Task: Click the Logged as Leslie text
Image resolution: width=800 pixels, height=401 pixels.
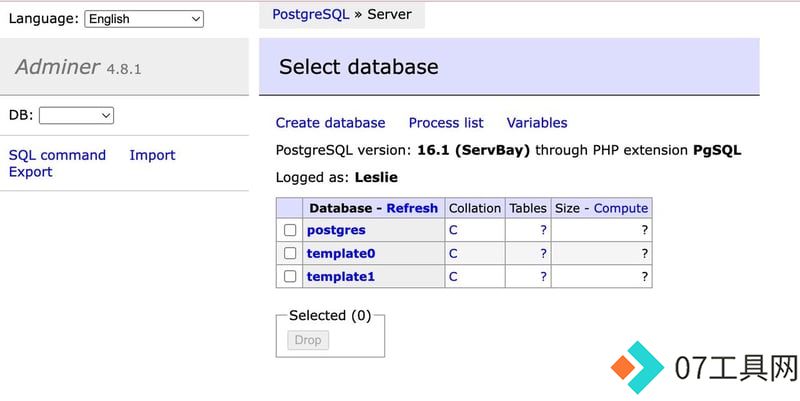Action: pos(337,178)
